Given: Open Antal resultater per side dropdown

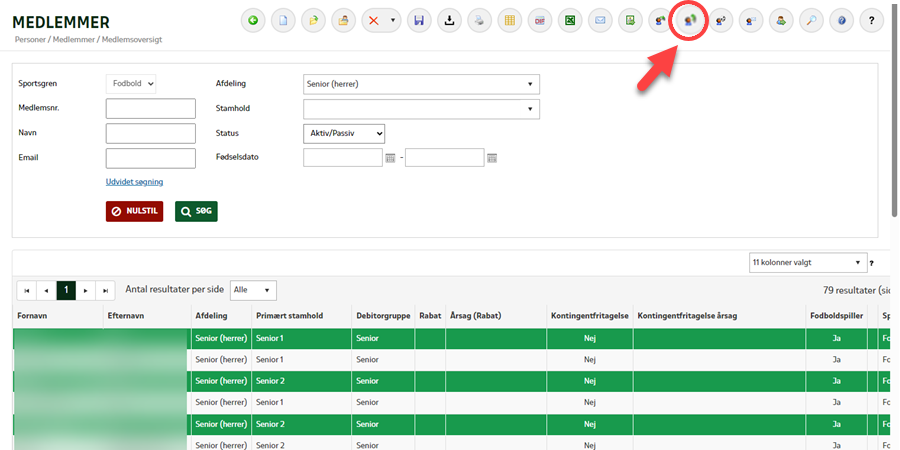Looking at the screenshot, I should pyautogui.click(x=253, y=290).
